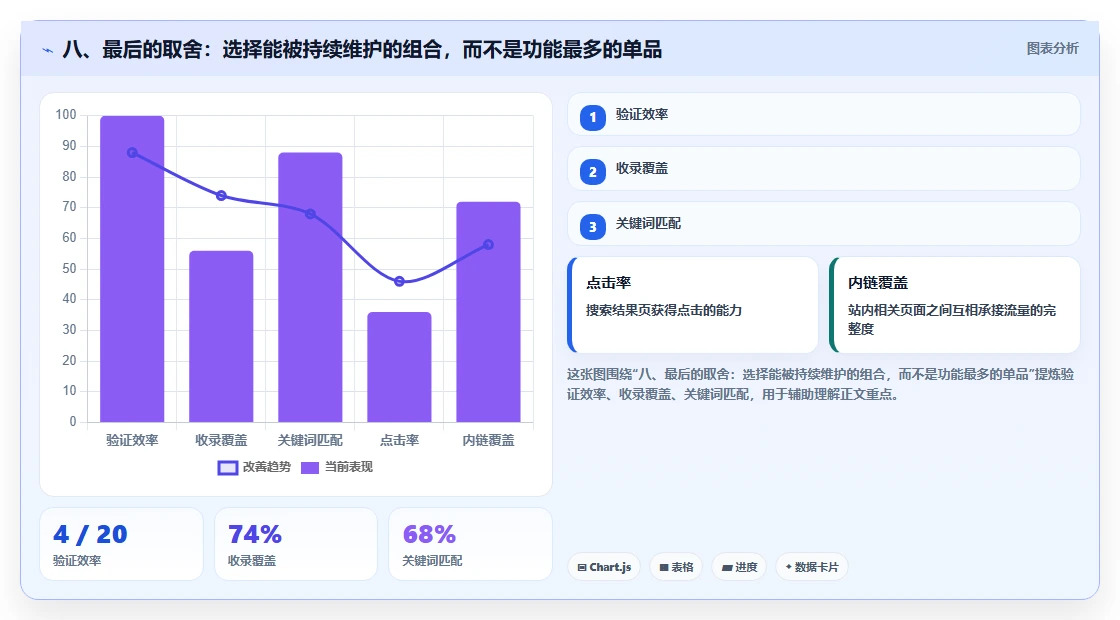Click the number 3 badge for 关键词匹配
The height and width of the screenshot is (620, 1120).
pos(592,226)
